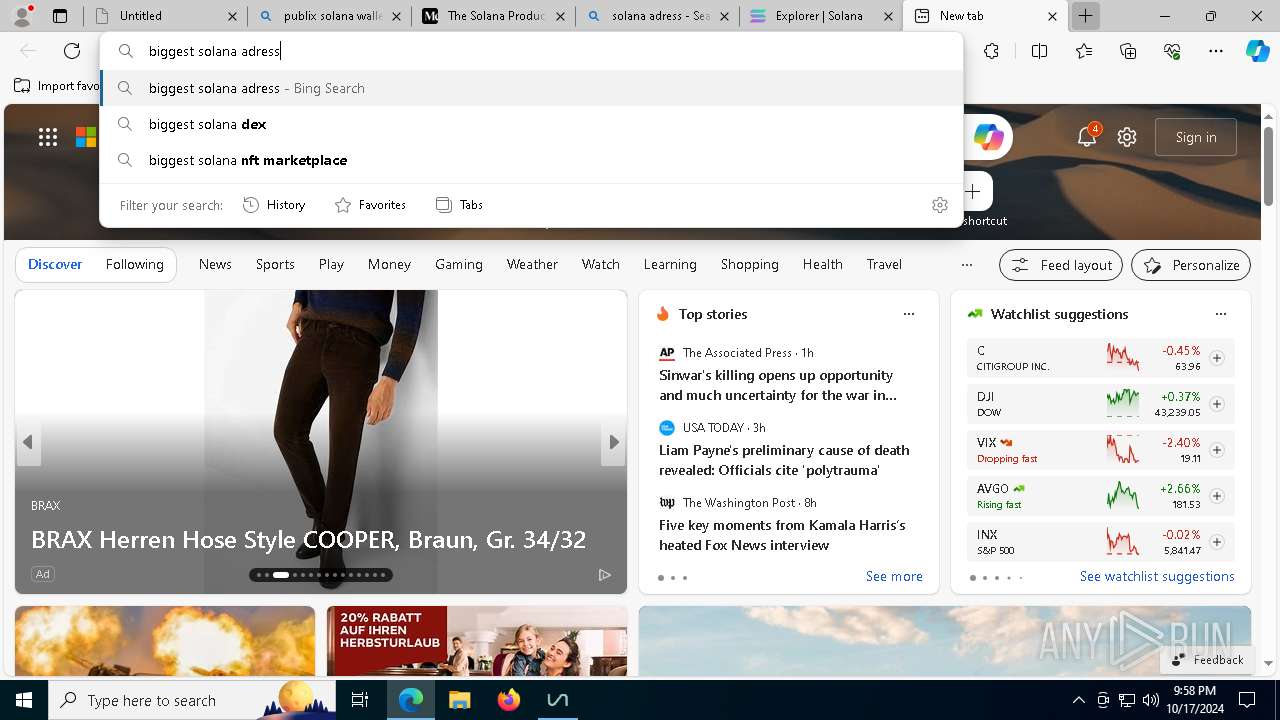The height and width of the screenshot is (720, 1280).
Task: Add DOW to watchlist
Action: click(1217, 404)
